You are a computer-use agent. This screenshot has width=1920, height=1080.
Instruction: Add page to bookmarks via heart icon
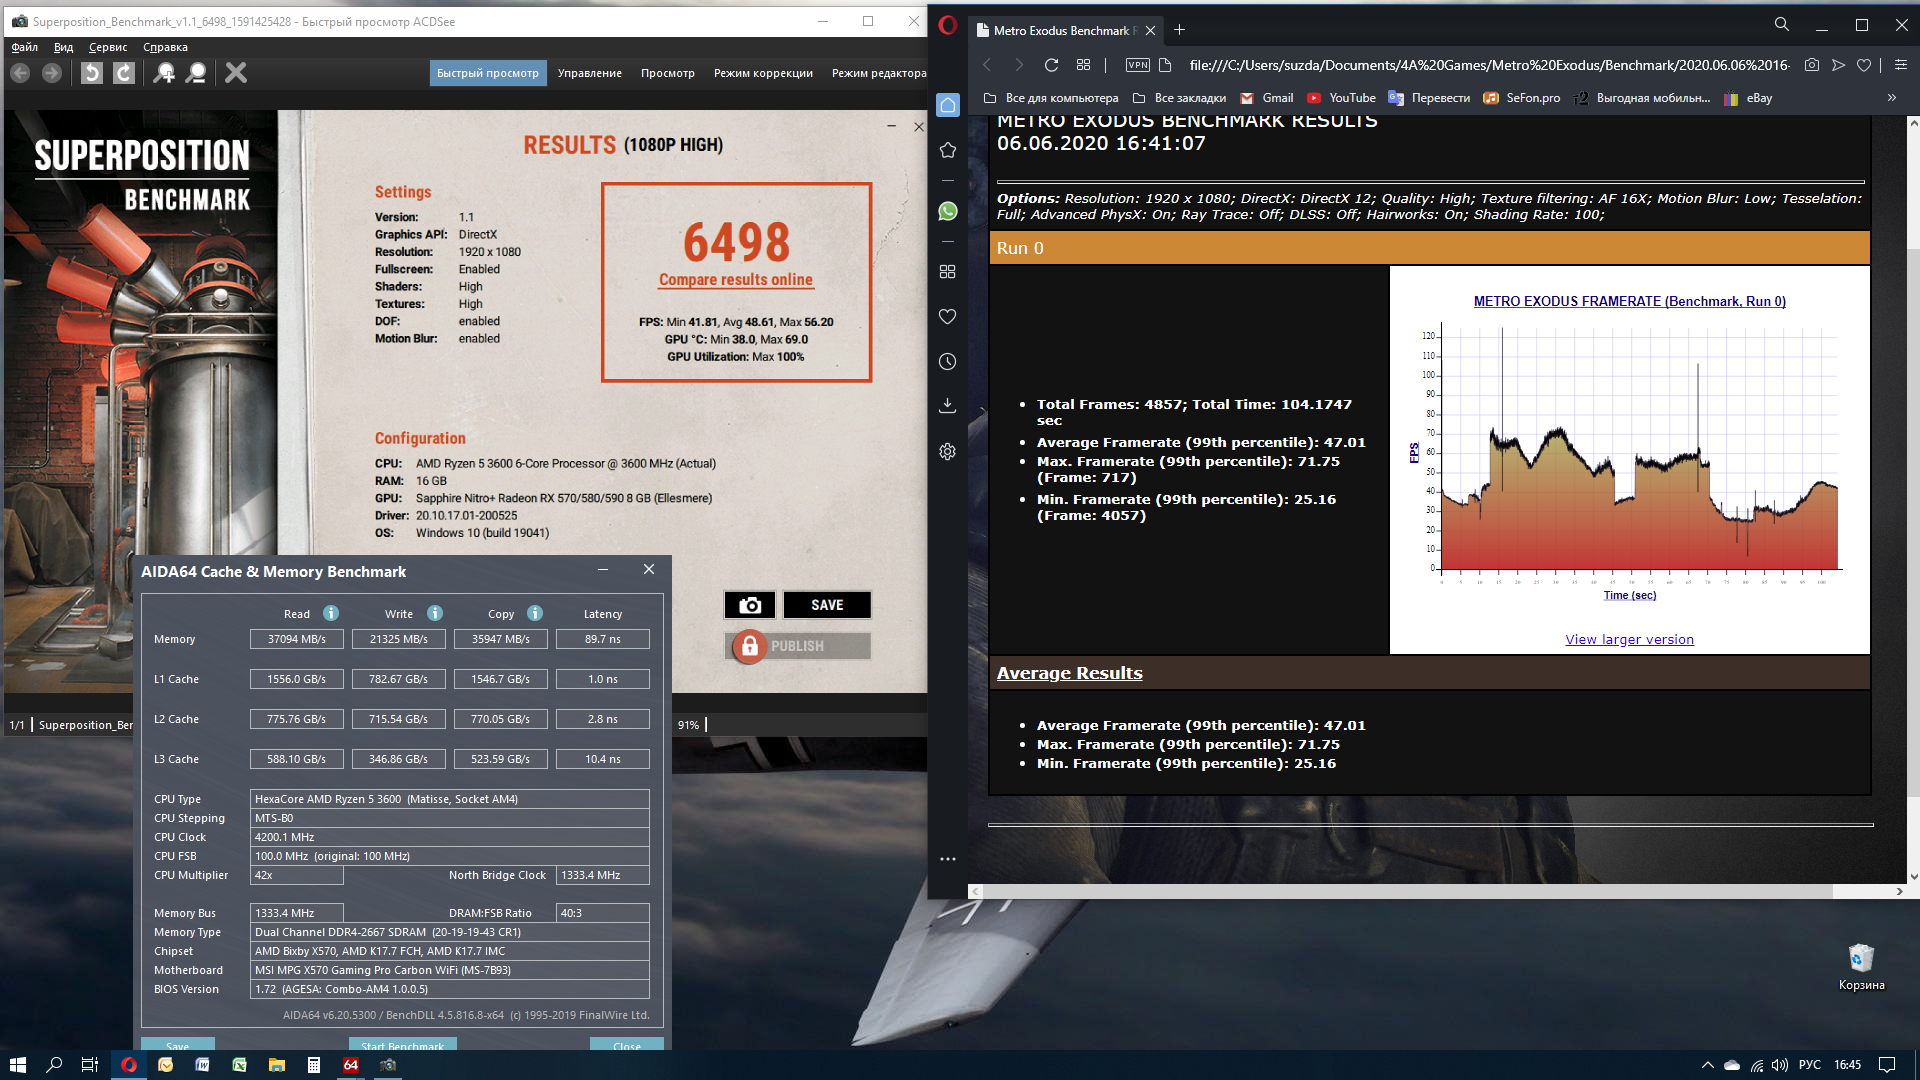(x=1864, y=65)
